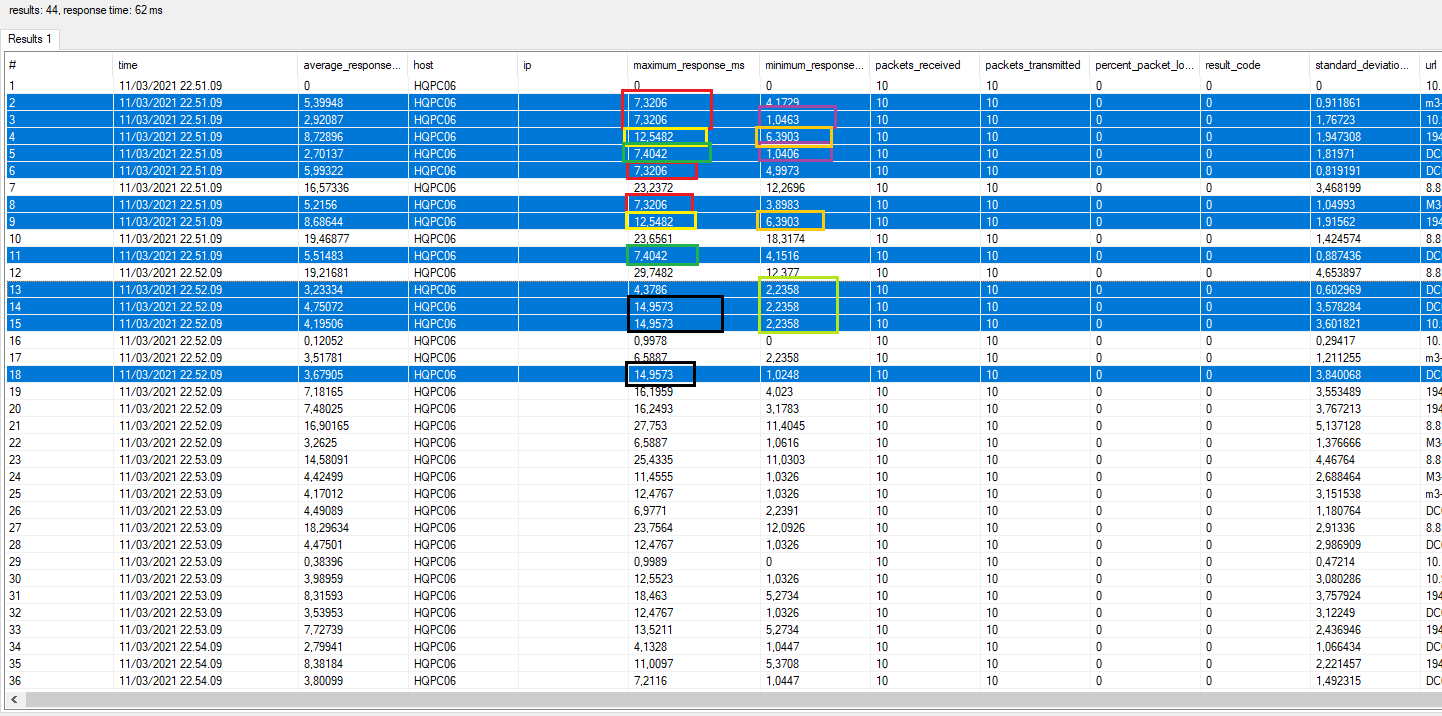Viewport: 1442px width, 716px height.
Task: Select the average response cell 3,80099
Action: pos(353,681)
